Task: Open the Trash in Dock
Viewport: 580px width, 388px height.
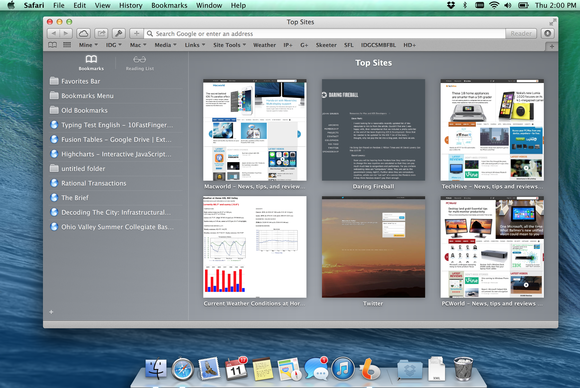Action: pos(463,368)
